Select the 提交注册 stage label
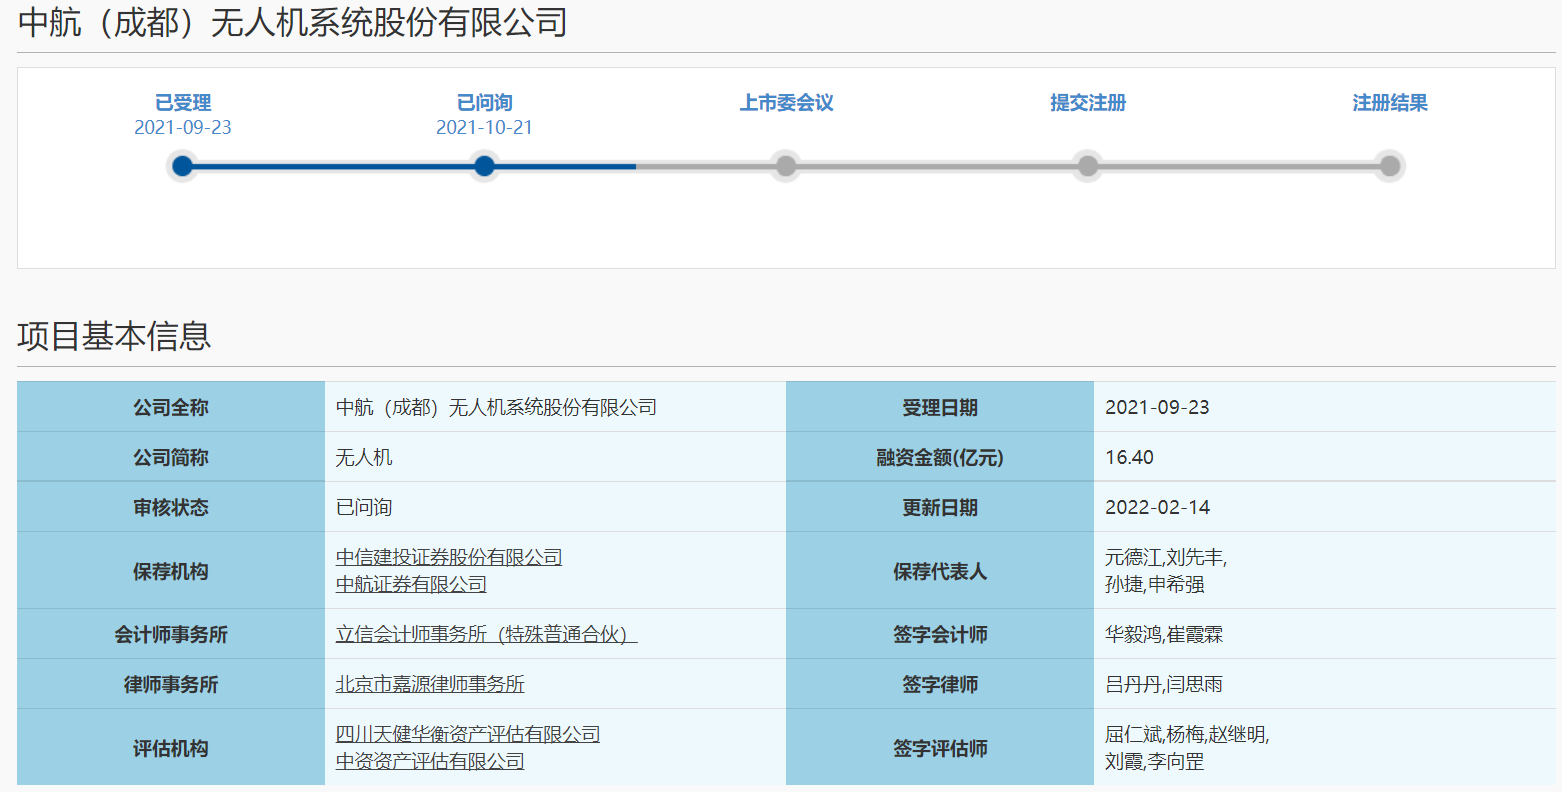 (1088, 103)
